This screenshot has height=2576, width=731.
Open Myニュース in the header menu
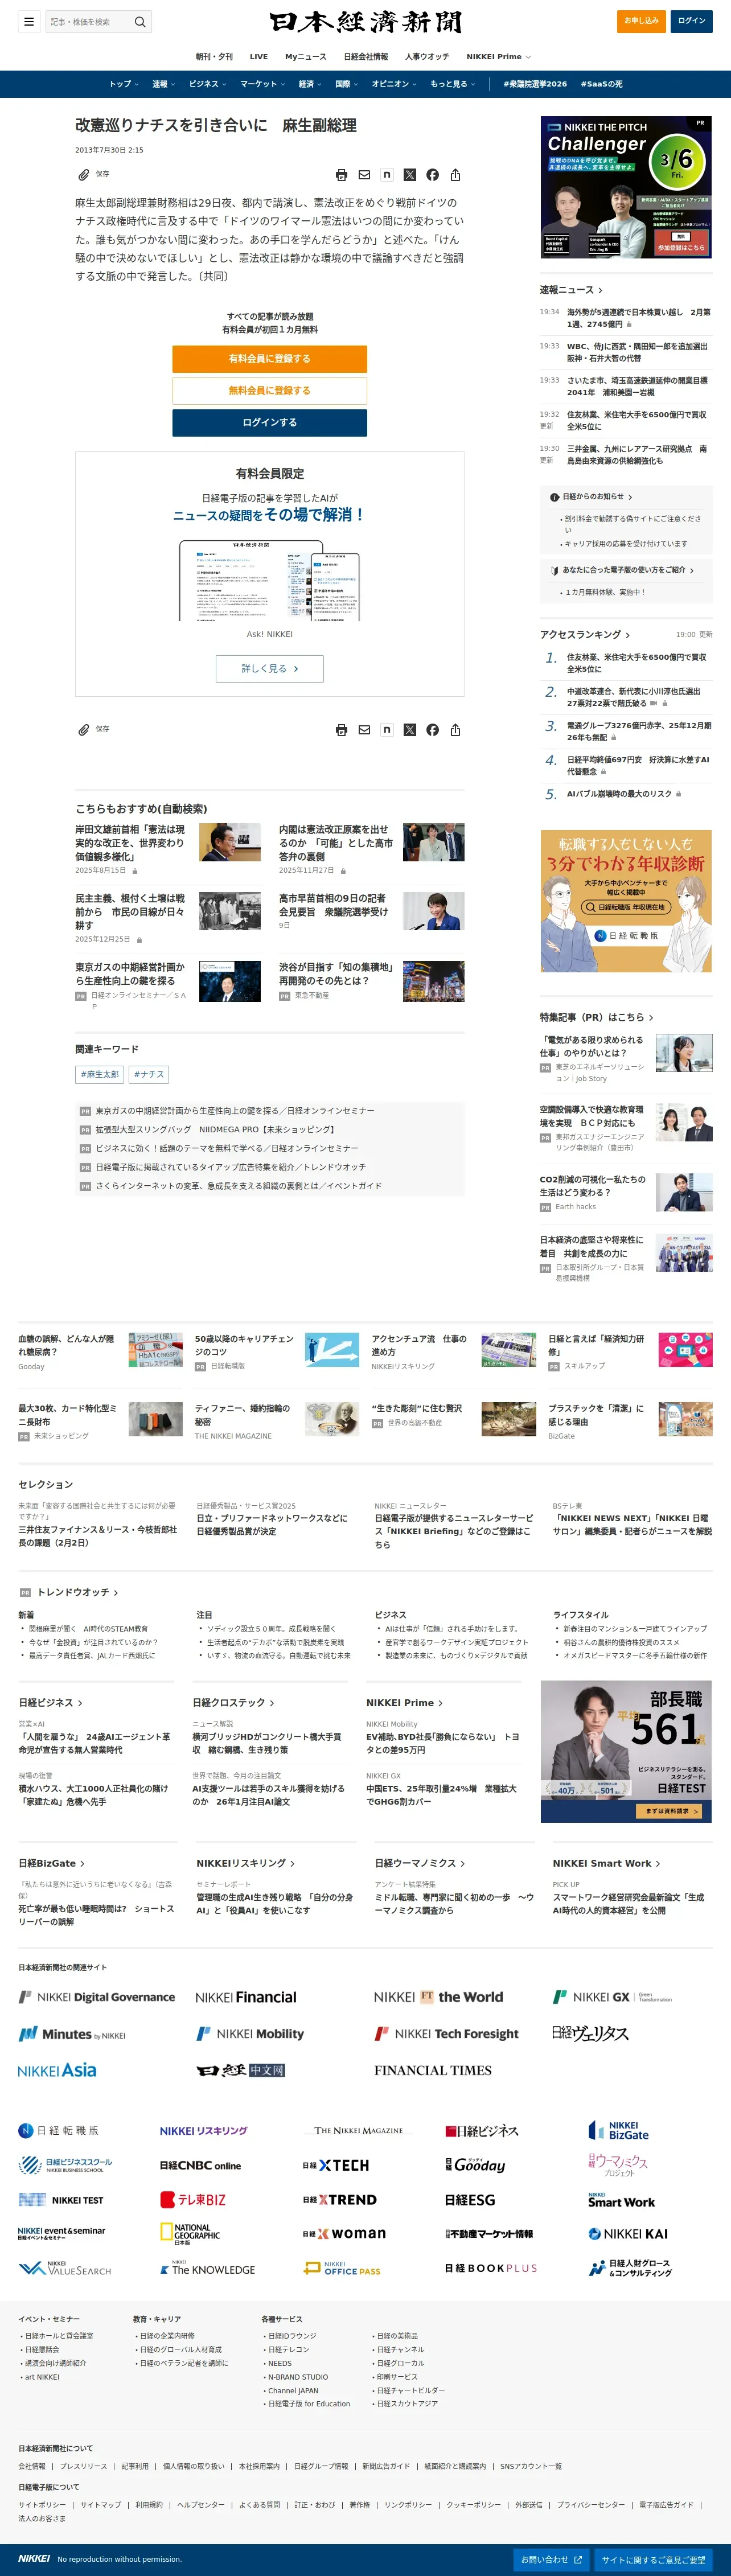[x=306, y=57]
